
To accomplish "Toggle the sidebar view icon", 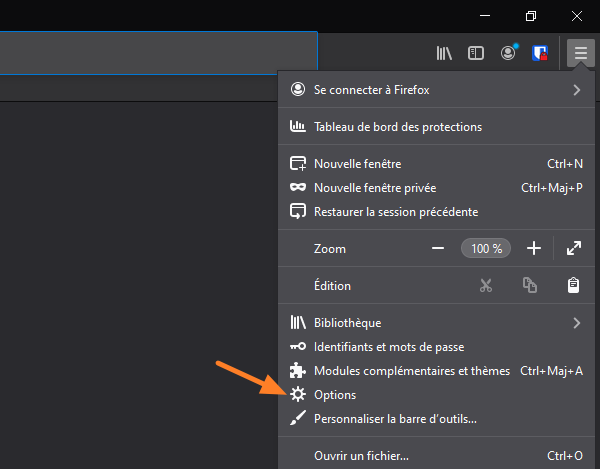I will [476, 53].
